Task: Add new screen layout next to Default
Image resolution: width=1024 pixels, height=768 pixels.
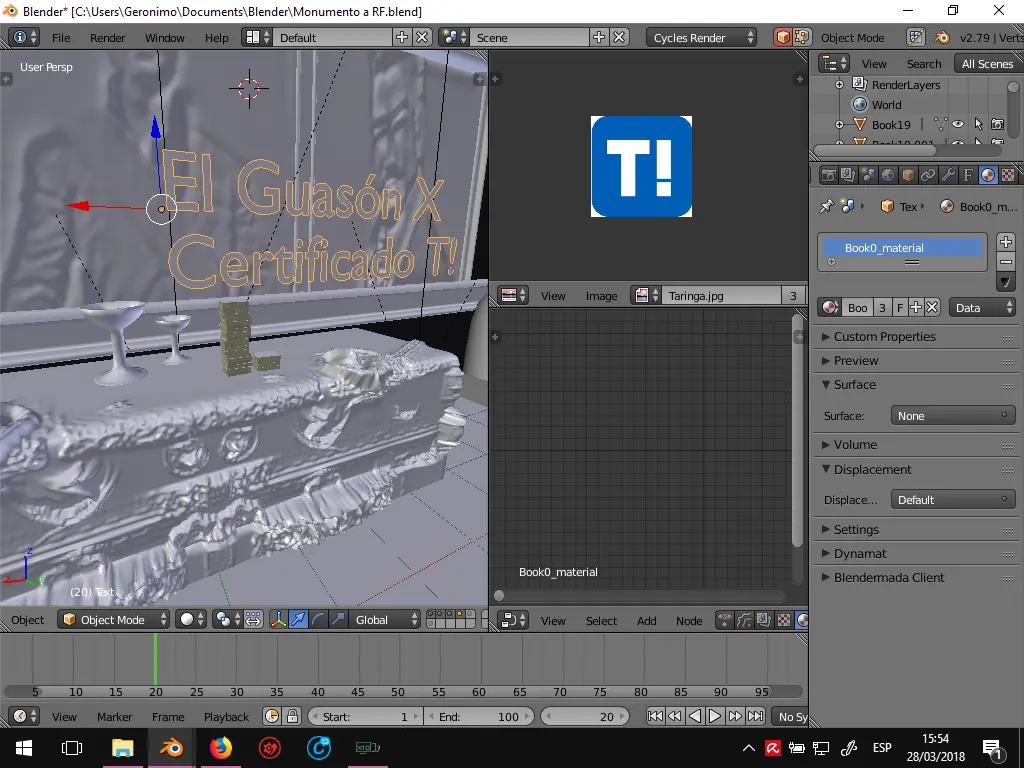Action: 402,37
